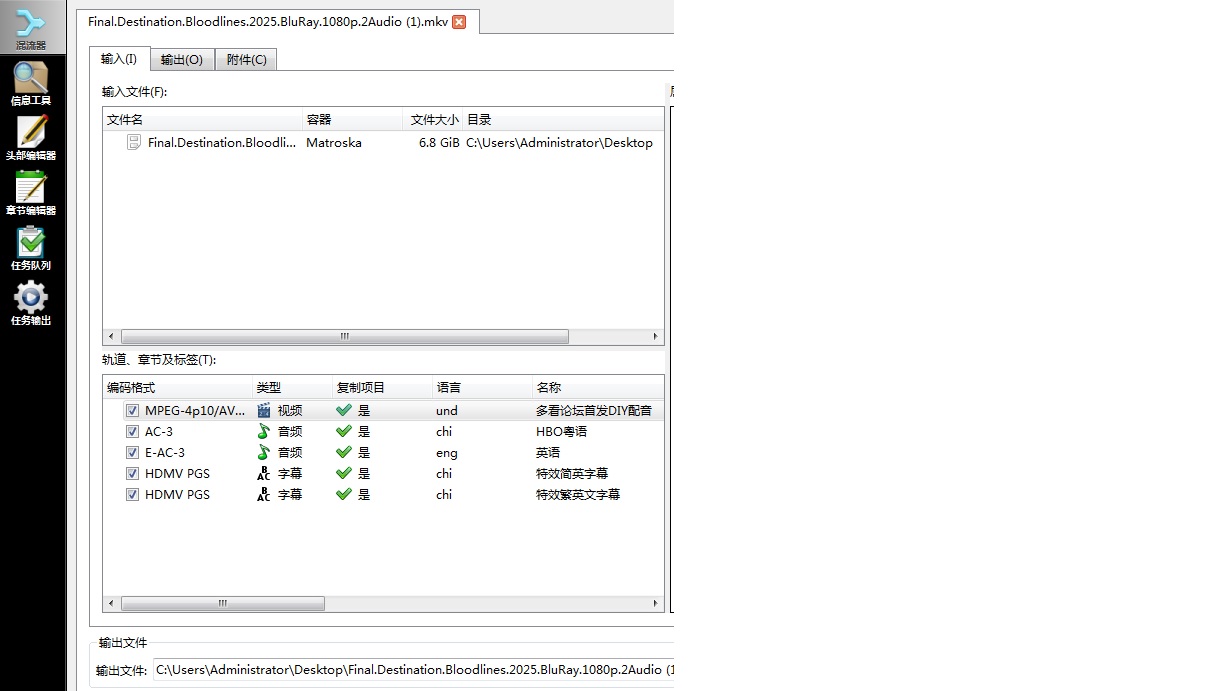Toggle the AC-3 audio track checkbox

(x=132, y=432)
